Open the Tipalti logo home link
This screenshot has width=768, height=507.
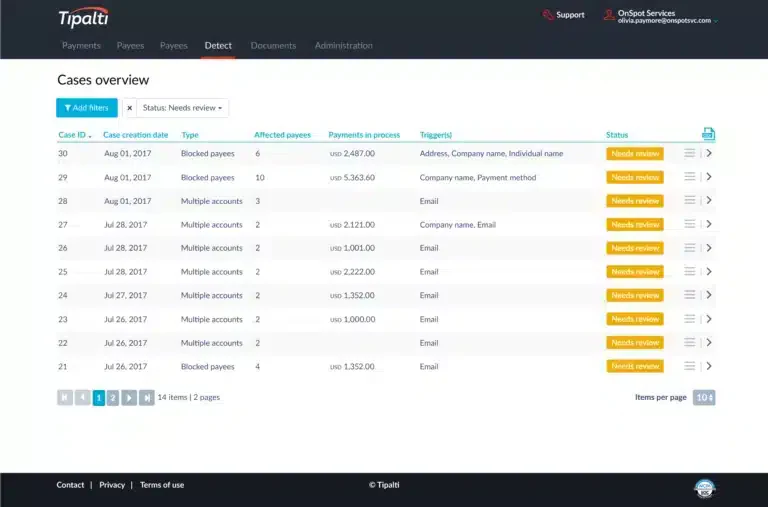(x=83, y=18)
